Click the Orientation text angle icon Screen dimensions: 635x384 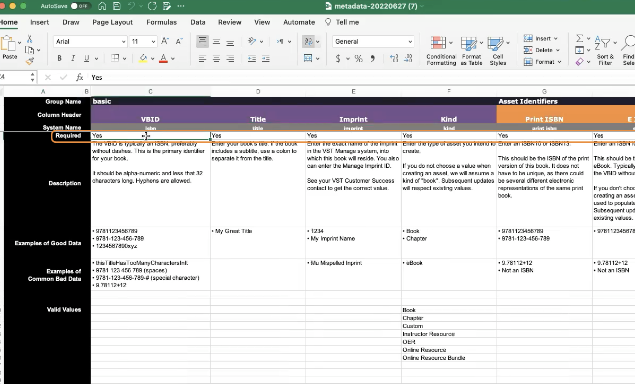(252, 41)
